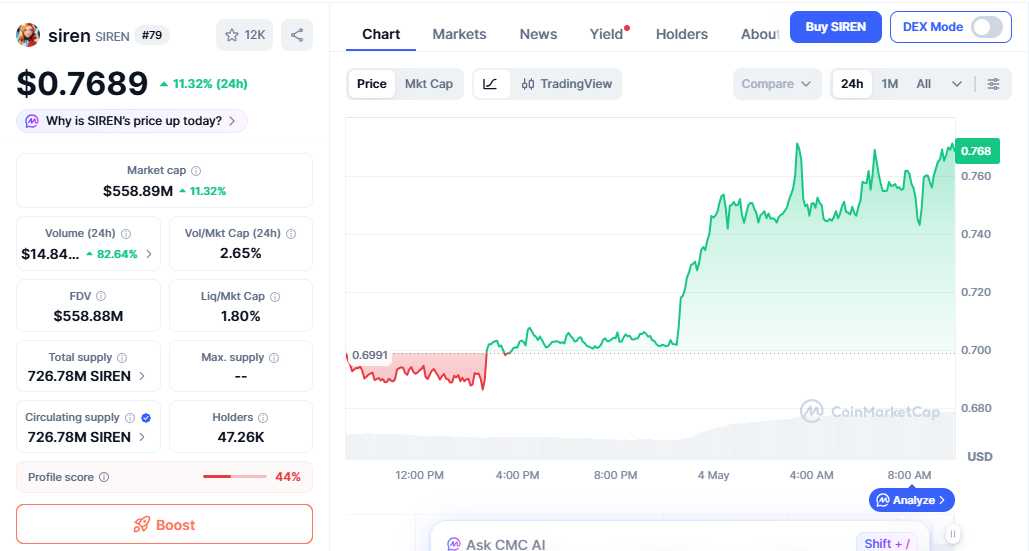This screenshot has height=551, width=1029.
Task: Click info icon next to Max. supply
Action: coord(274,357)
